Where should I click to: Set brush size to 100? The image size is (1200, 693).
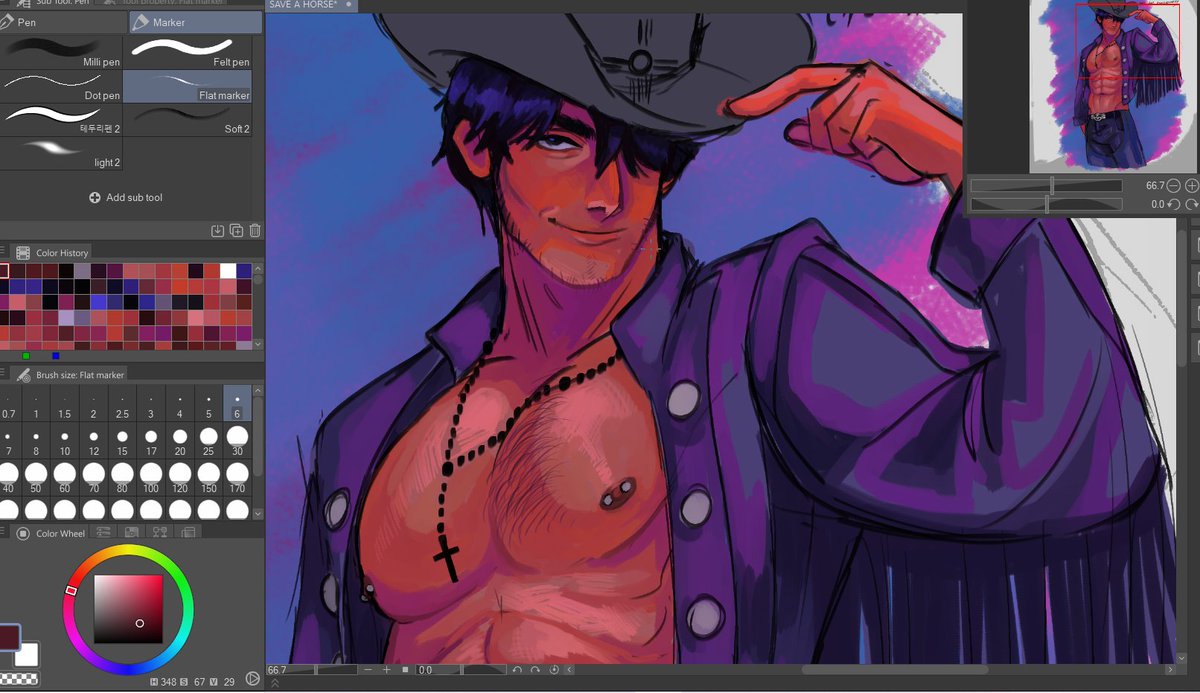151,478
